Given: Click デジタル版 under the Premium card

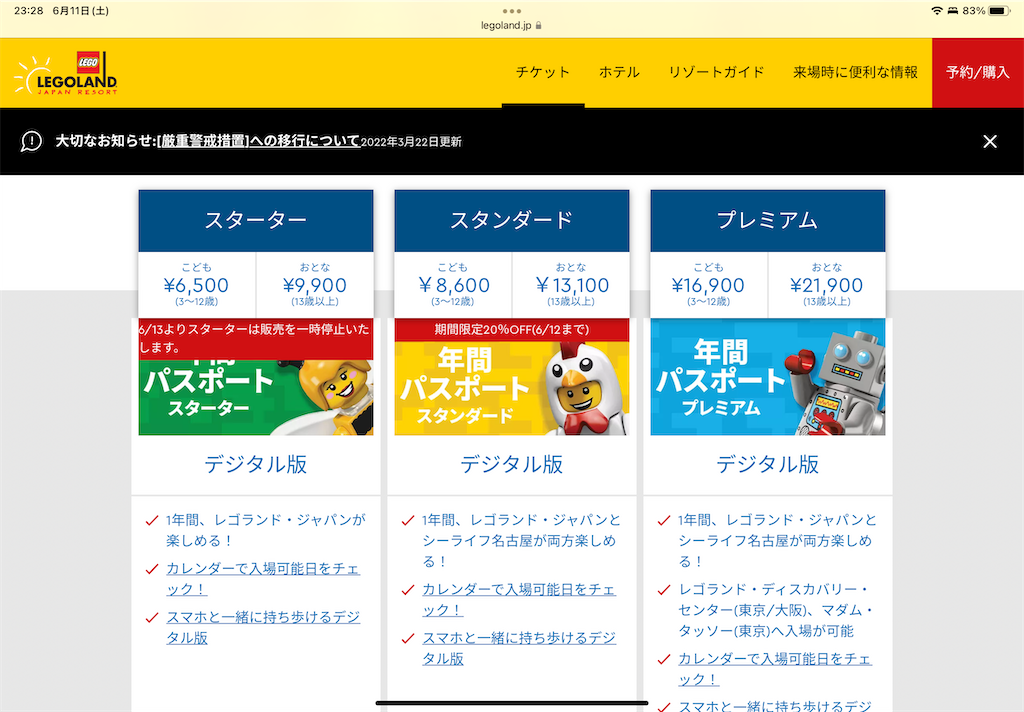Looking at the screenshot, I should (767, 464).
